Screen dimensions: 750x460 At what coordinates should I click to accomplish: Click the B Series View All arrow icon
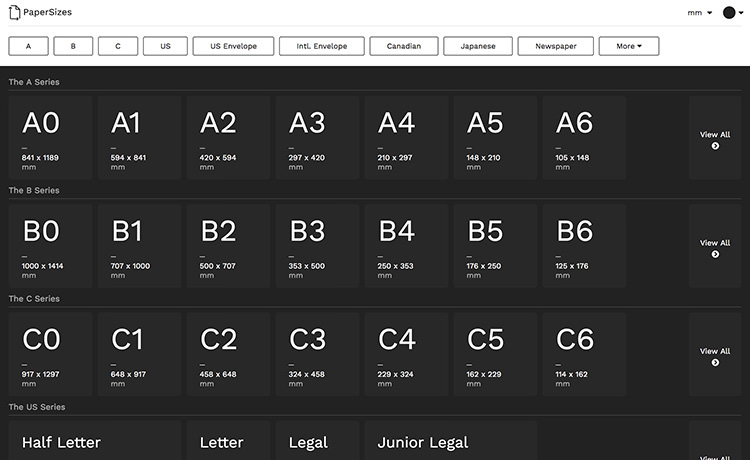pyautogui.click(x=715, y=254)
